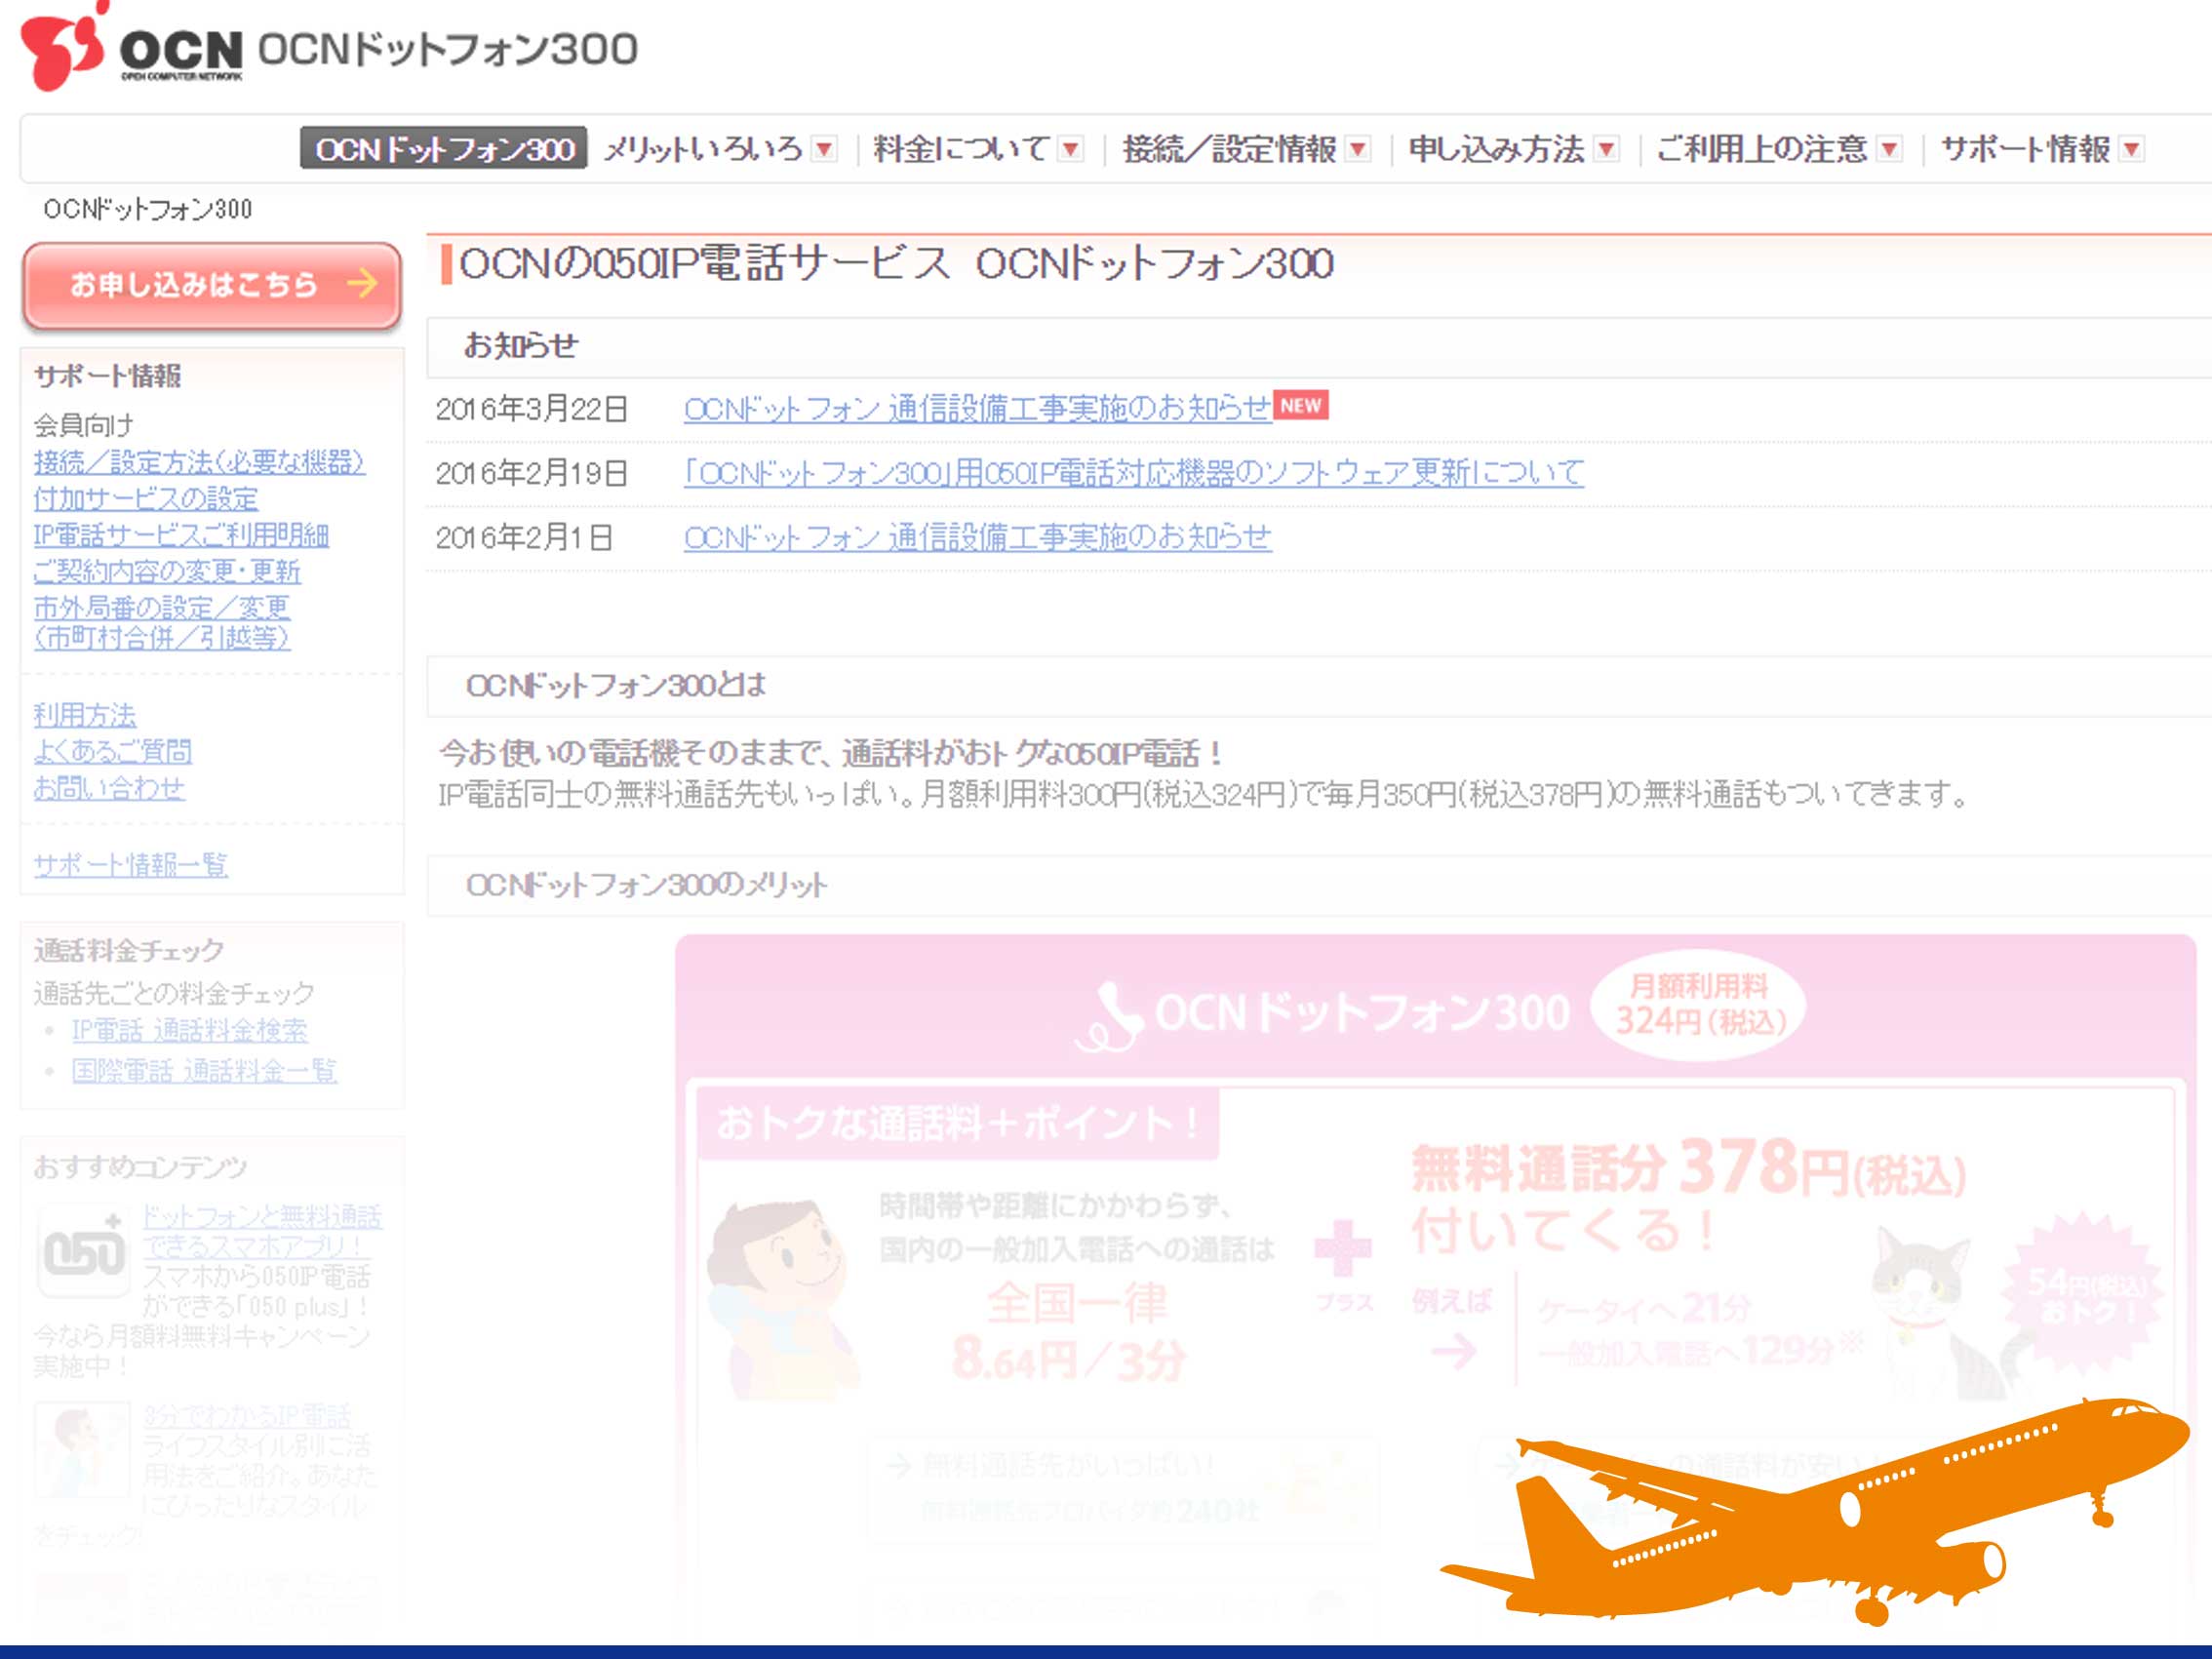2212x1659 pixels.
Task: Open the 3分でわかるIP電話 link
Action: (247, 1416)
